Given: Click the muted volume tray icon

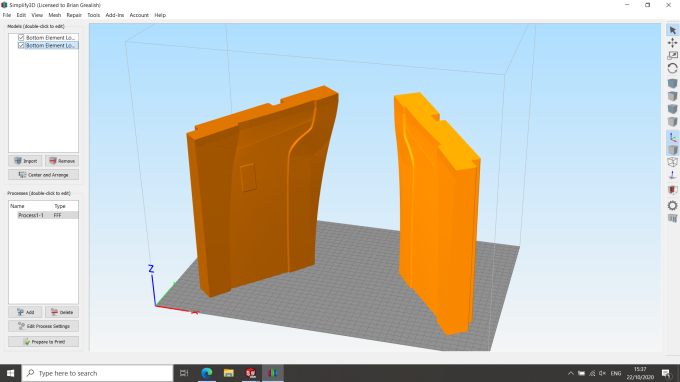Looking at the screenshot, I should [x=602, y=373].
